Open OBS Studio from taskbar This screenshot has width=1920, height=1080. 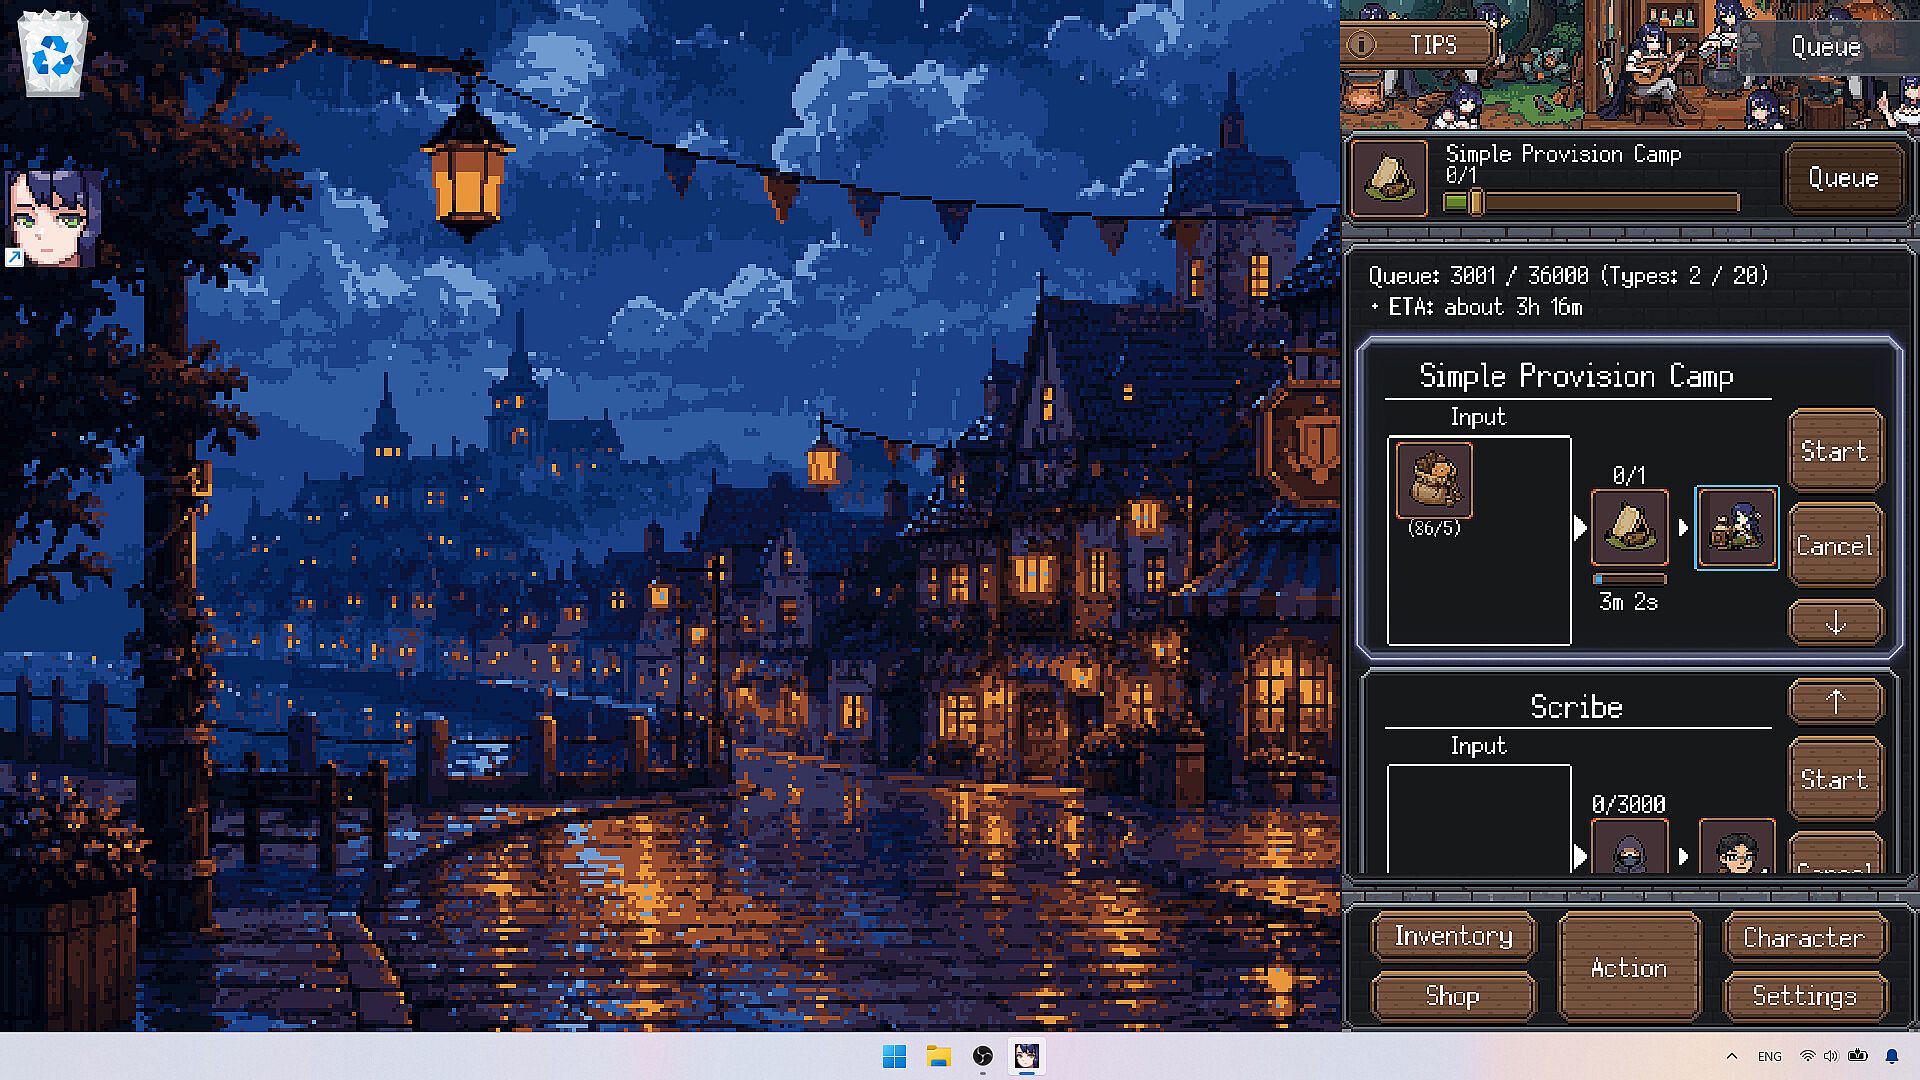pos(982,1056)
